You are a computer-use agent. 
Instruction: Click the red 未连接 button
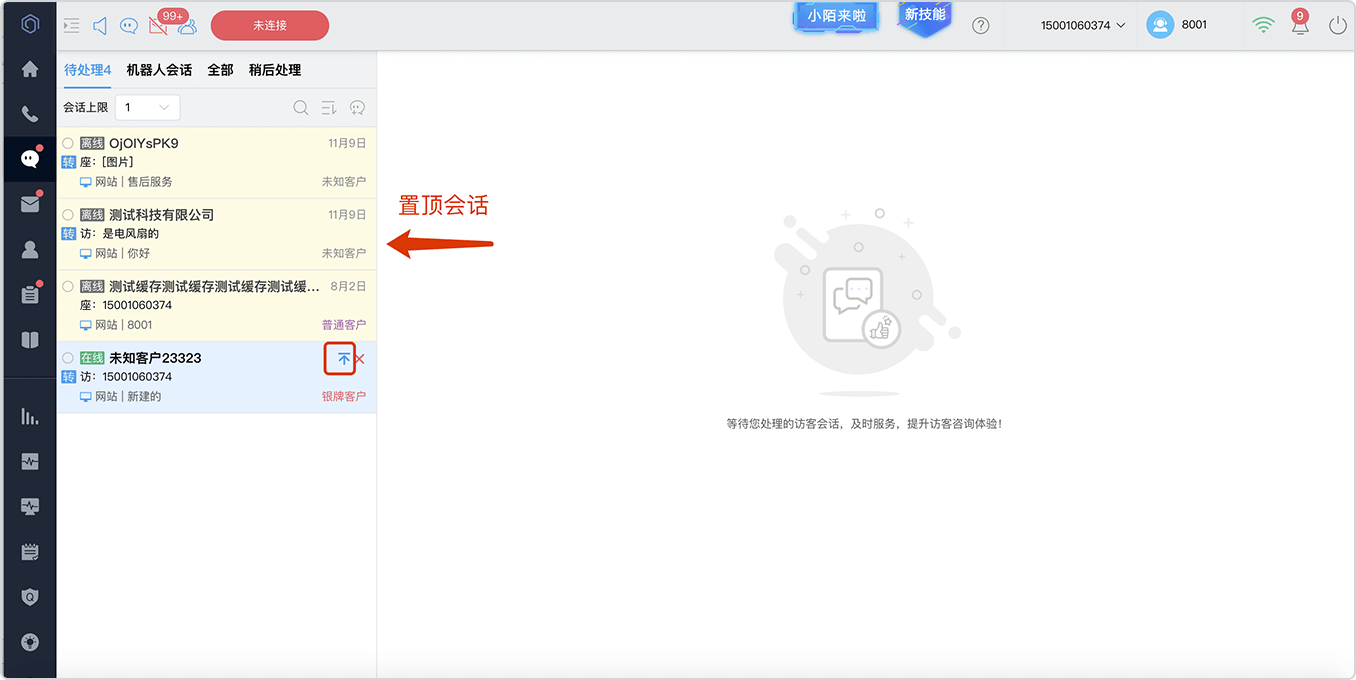(270, 25)
